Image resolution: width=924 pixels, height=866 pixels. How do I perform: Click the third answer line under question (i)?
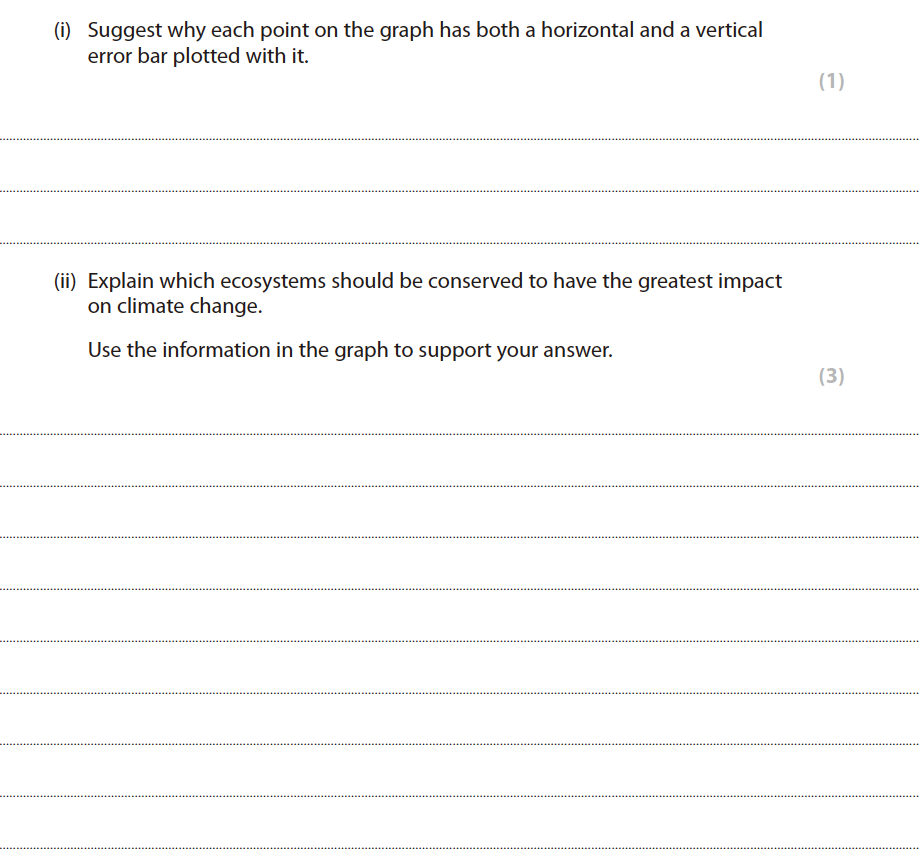(x=460, y=242)
